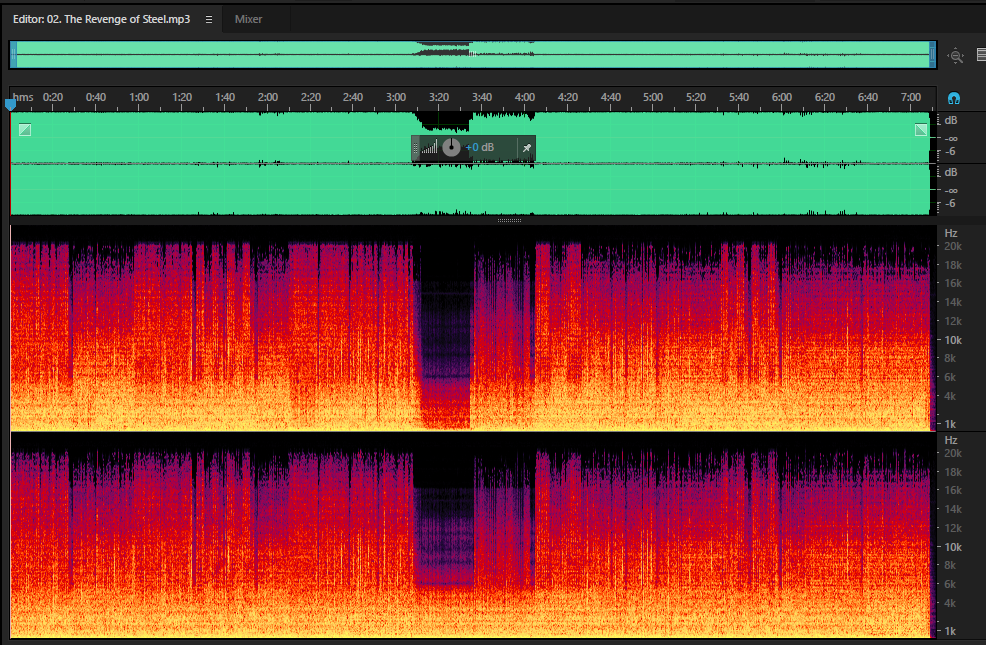Click the 10k mark on upper frequency scale
986x645 pixels.
tap(953, 340)
